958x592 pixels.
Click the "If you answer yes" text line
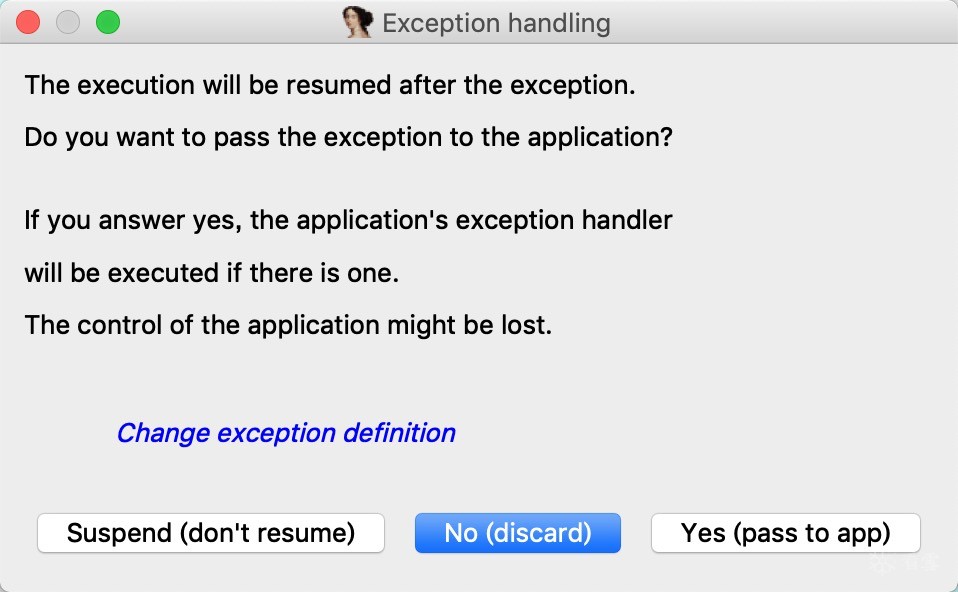pos(348,220)
